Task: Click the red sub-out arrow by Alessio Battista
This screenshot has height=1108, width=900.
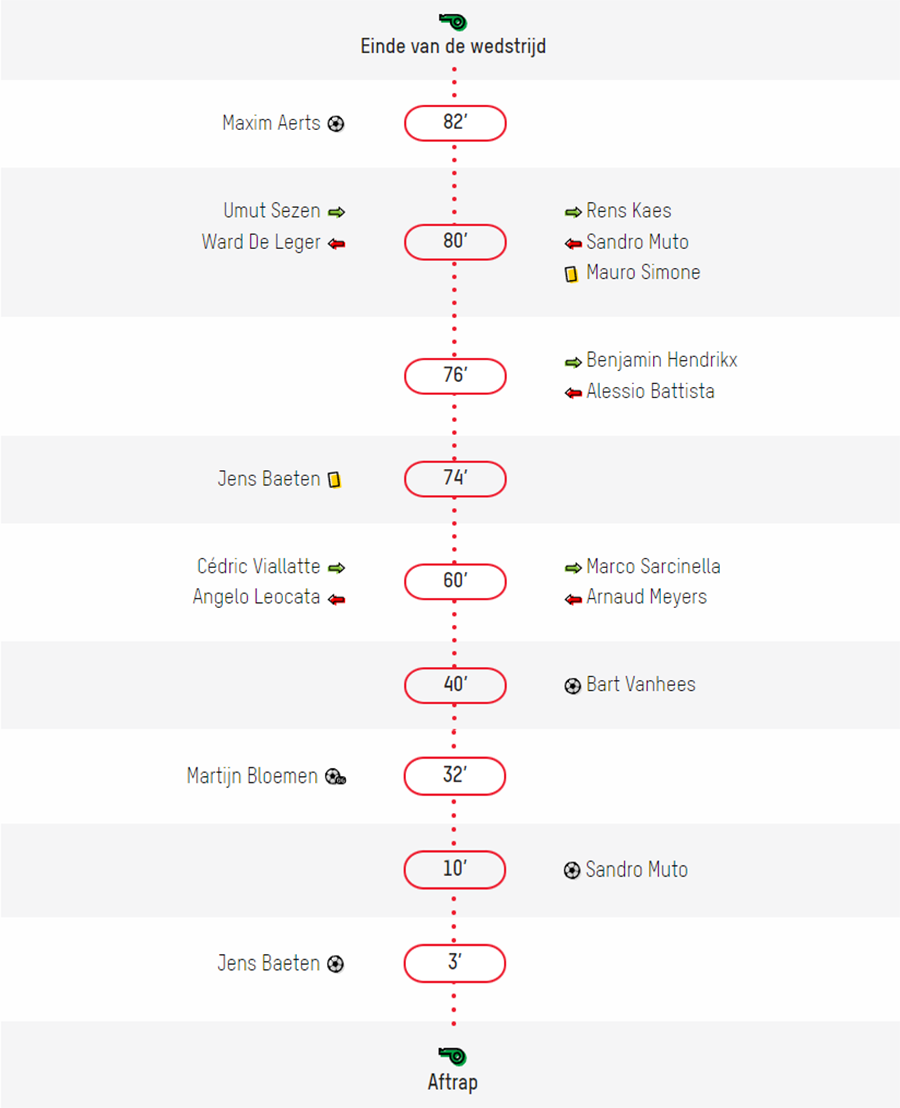Action: [574, 393]
